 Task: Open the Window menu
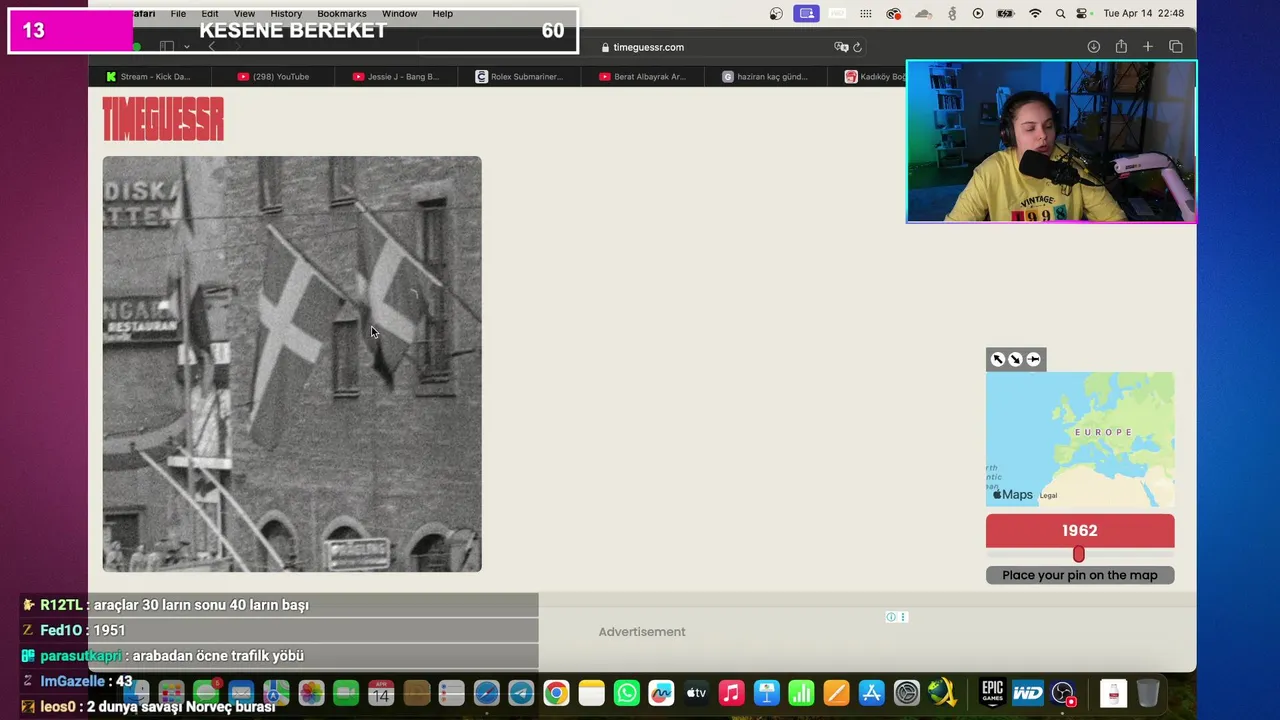(399, 14)
